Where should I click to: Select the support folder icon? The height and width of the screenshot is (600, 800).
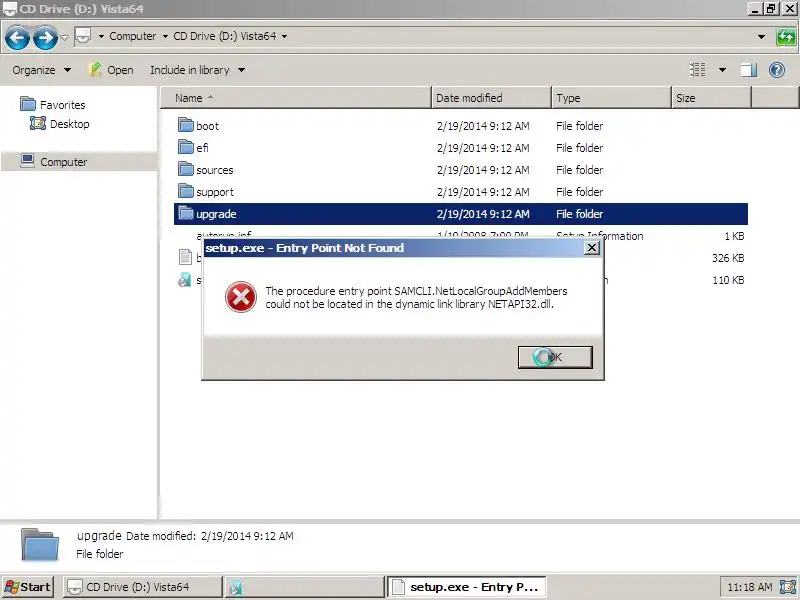(186, 191)
